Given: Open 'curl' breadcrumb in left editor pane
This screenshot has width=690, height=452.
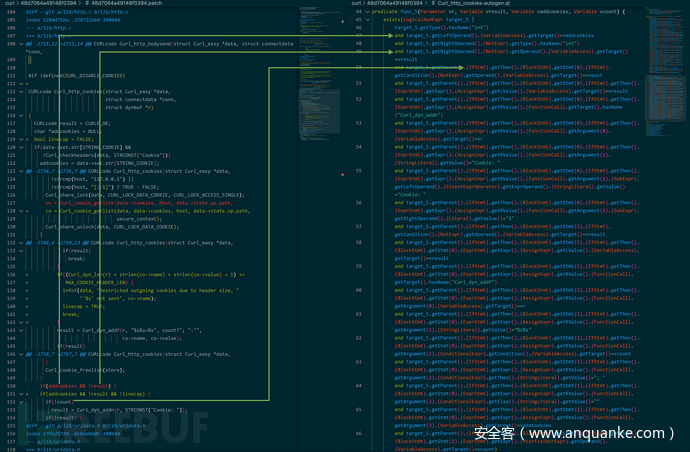Looking at the screenshot, I should click(x=8, y=5).
